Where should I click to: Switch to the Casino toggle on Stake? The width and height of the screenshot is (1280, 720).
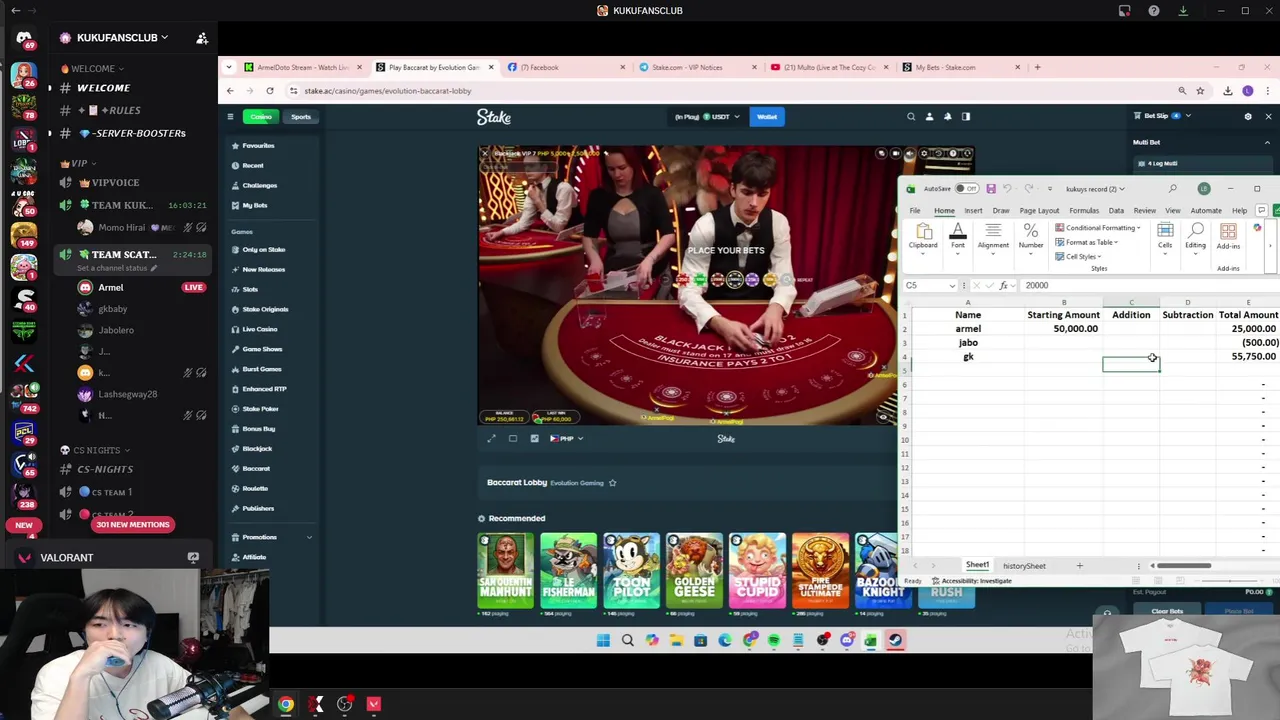pos(261,117)
